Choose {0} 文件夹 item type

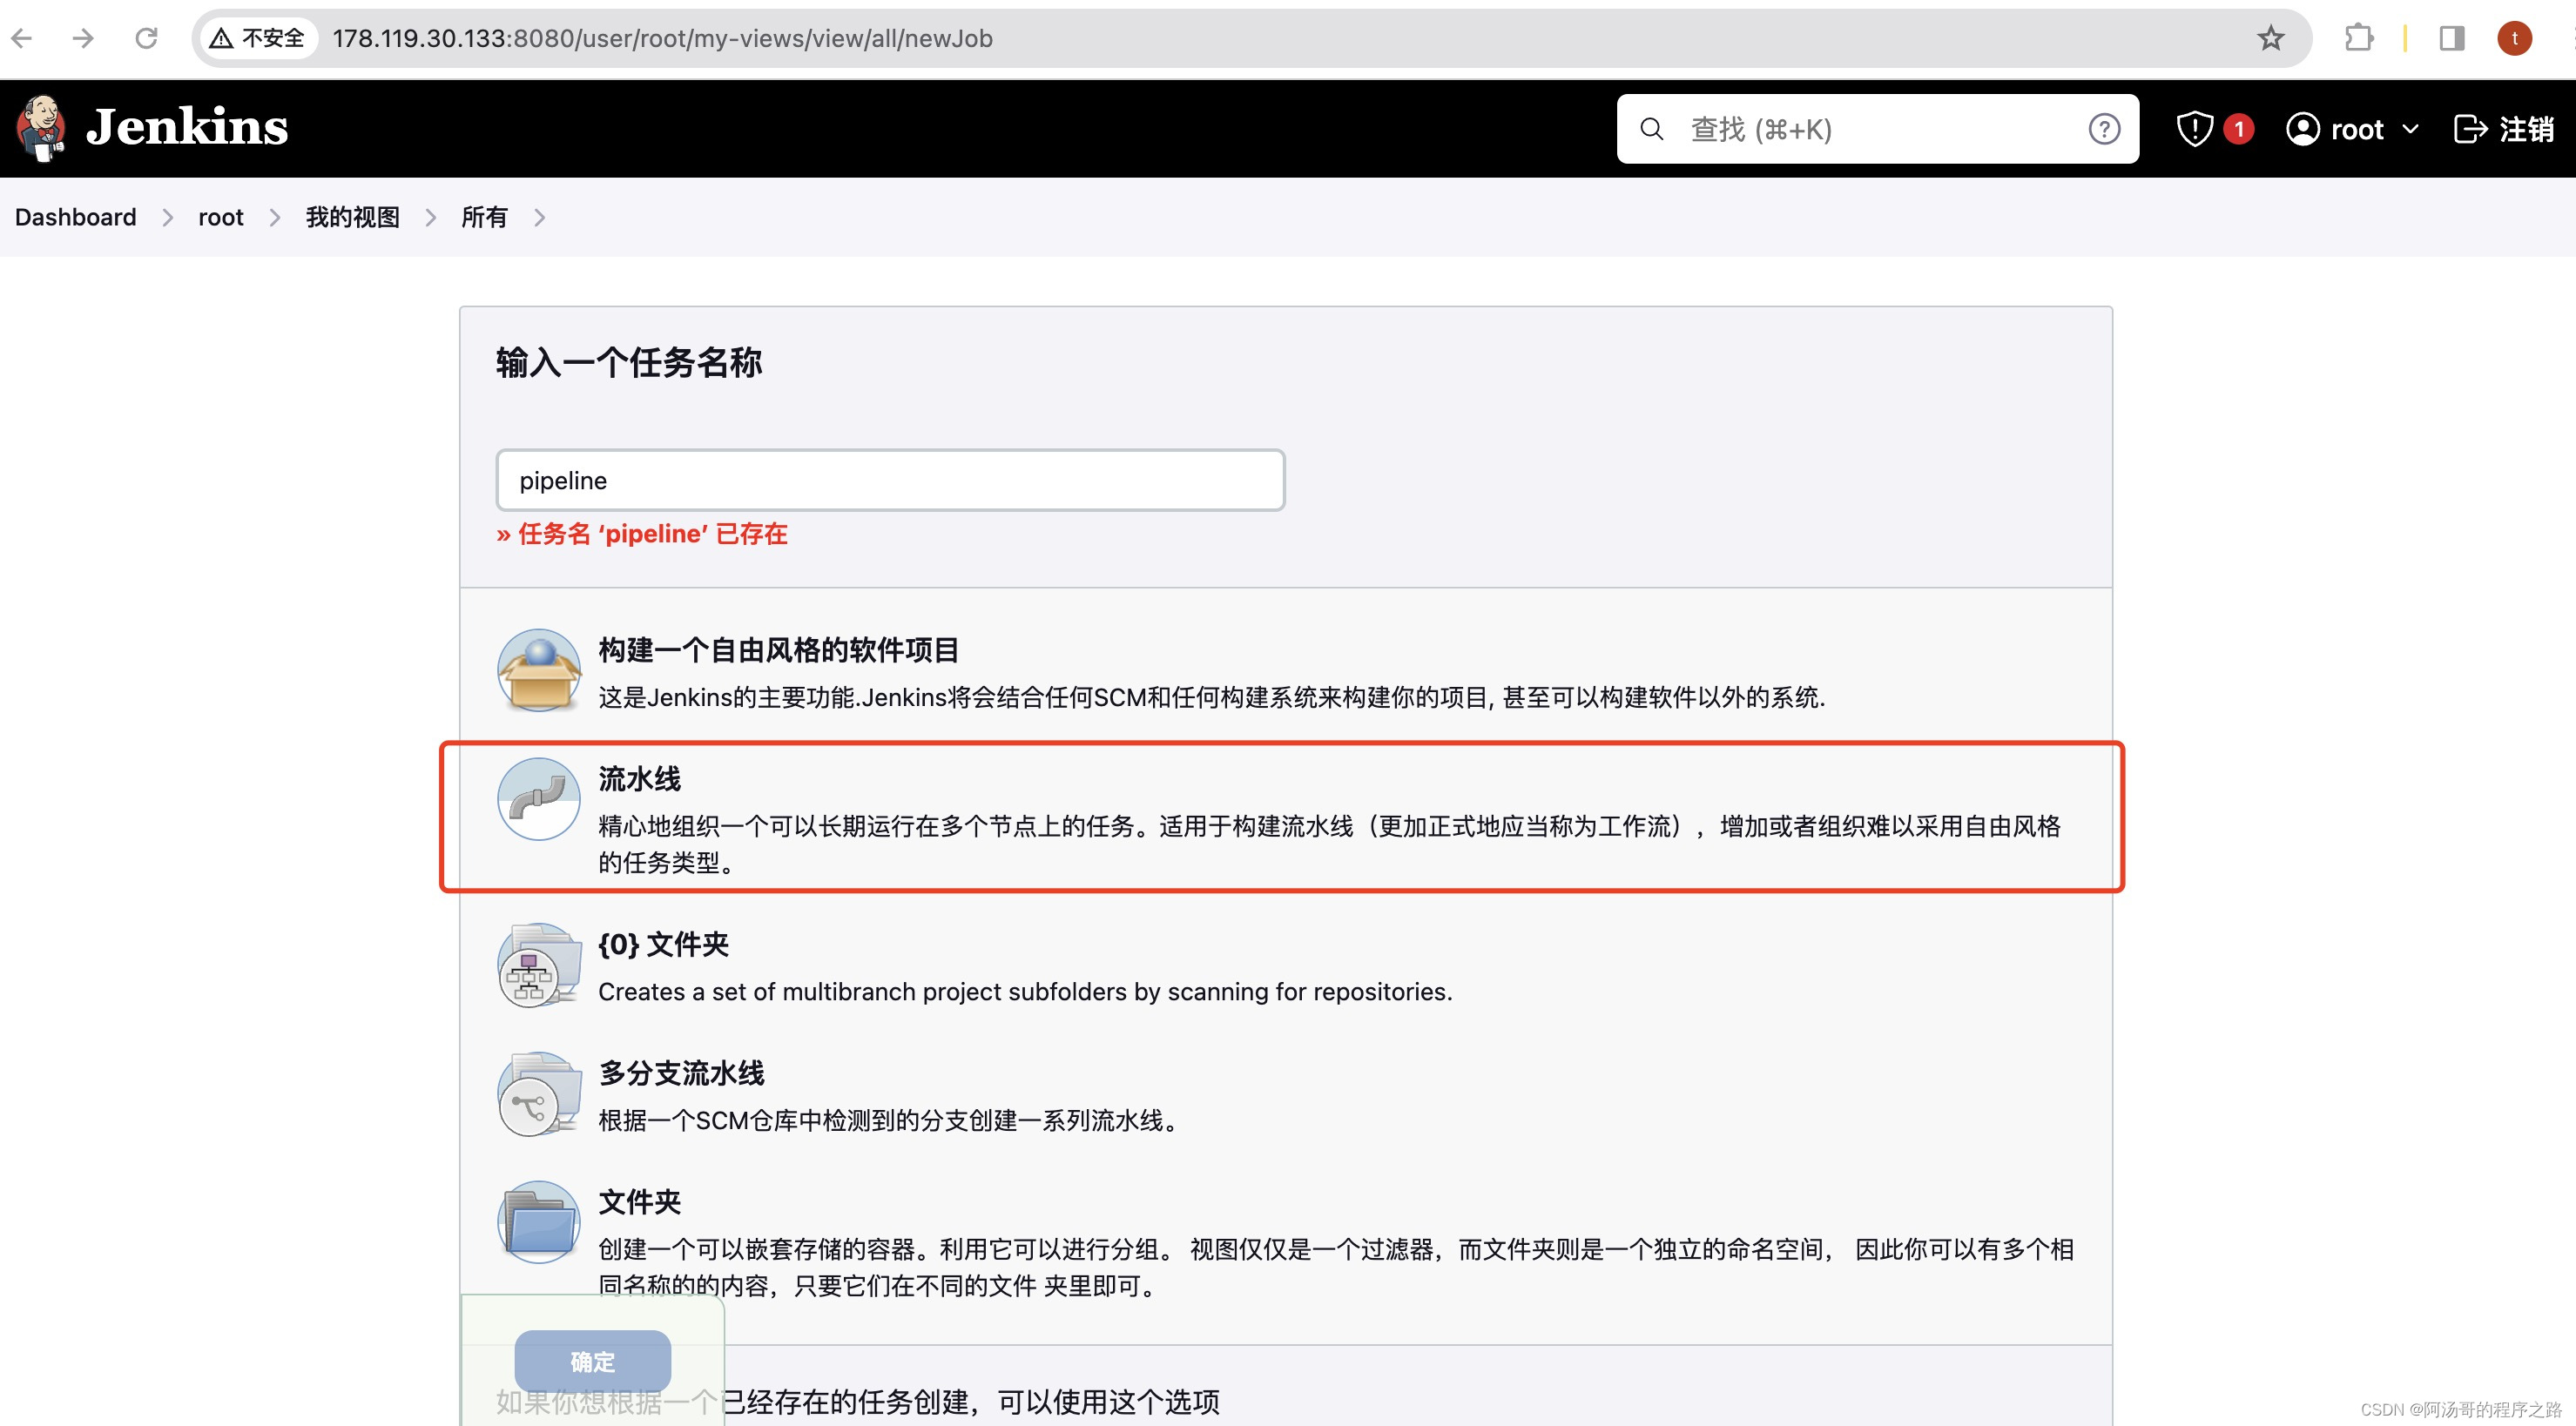pyautogui.click(x=1286, y=965)
